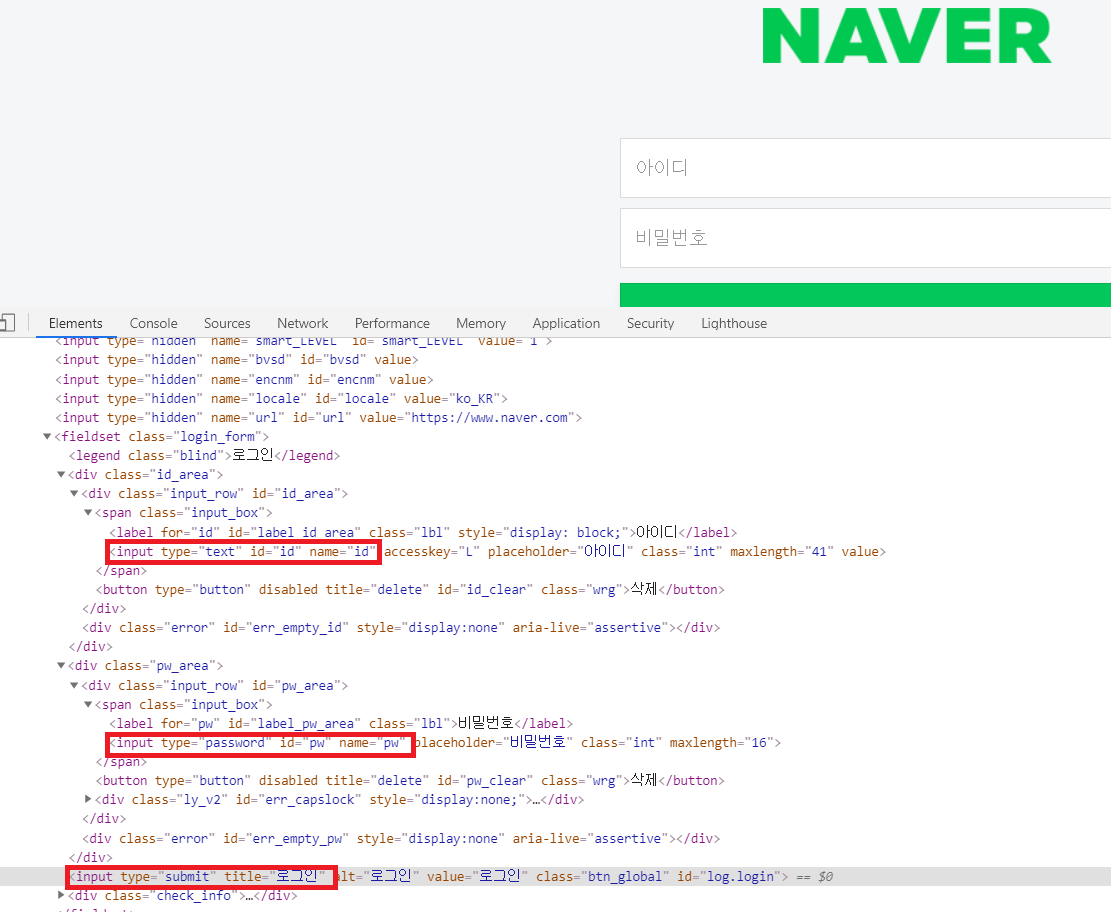1111x912 pixels.
Task: Focus the 아이디 input field
Action: (x=865, y=168)
